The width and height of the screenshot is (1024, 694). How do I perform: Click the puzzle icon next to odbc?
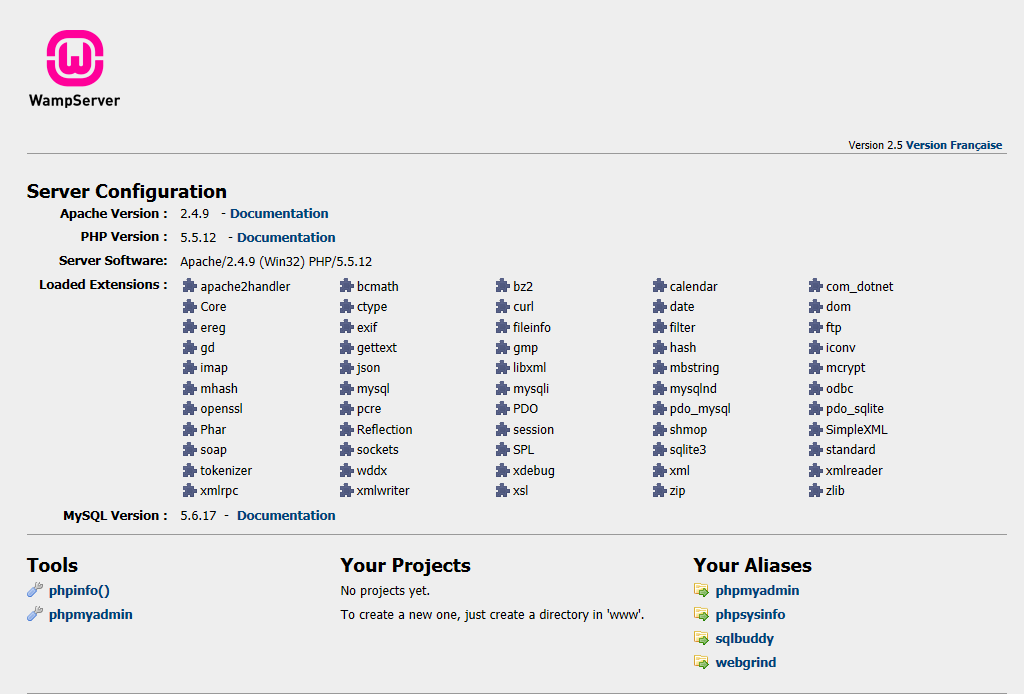click(x=815, y=388)
